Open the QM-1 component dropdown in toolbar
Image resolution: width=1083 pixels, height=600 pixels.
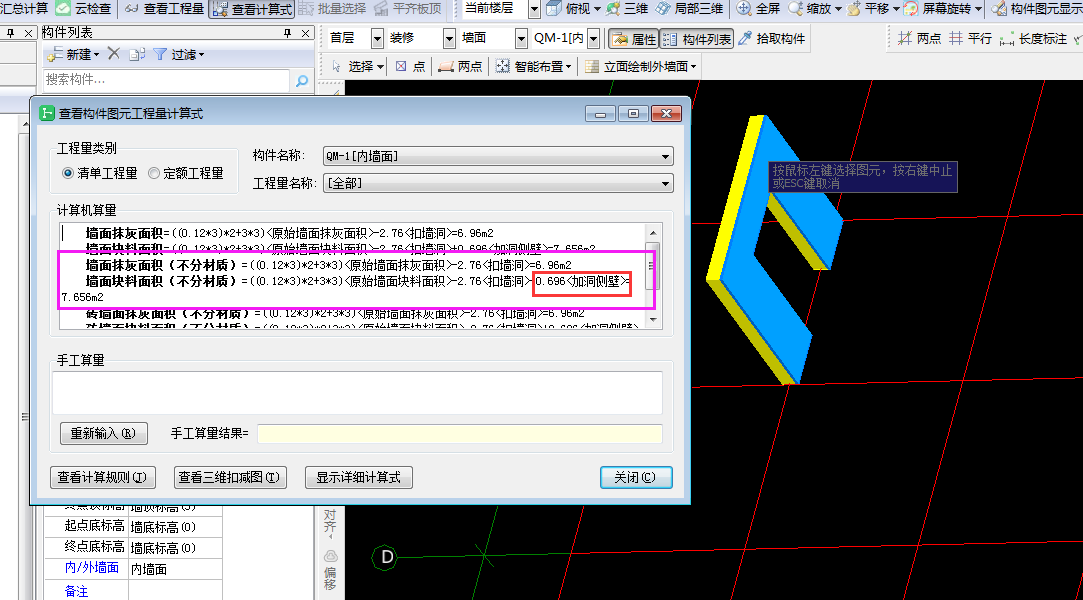click(x=593, y=39)
